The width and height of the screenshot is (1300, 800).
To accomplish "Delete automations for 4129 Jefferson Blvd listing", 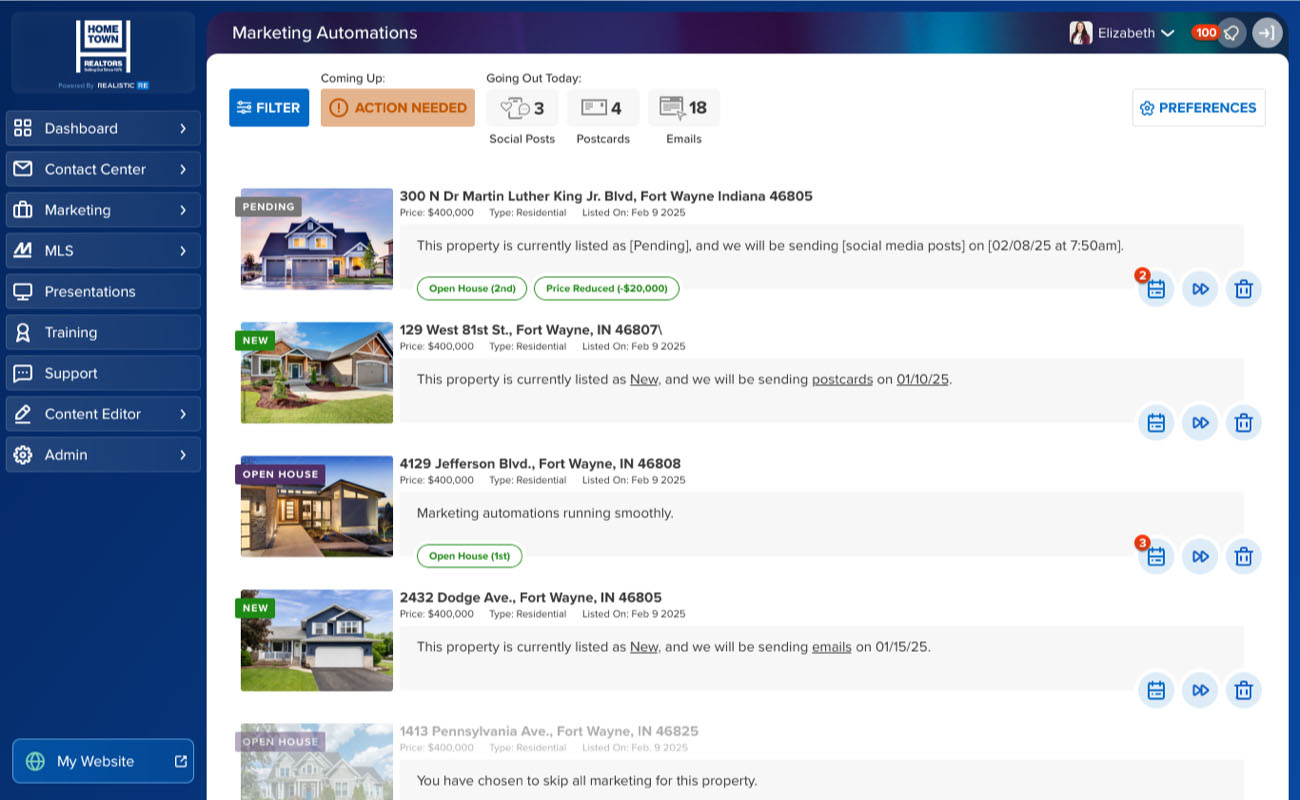I will [1243, 556].
